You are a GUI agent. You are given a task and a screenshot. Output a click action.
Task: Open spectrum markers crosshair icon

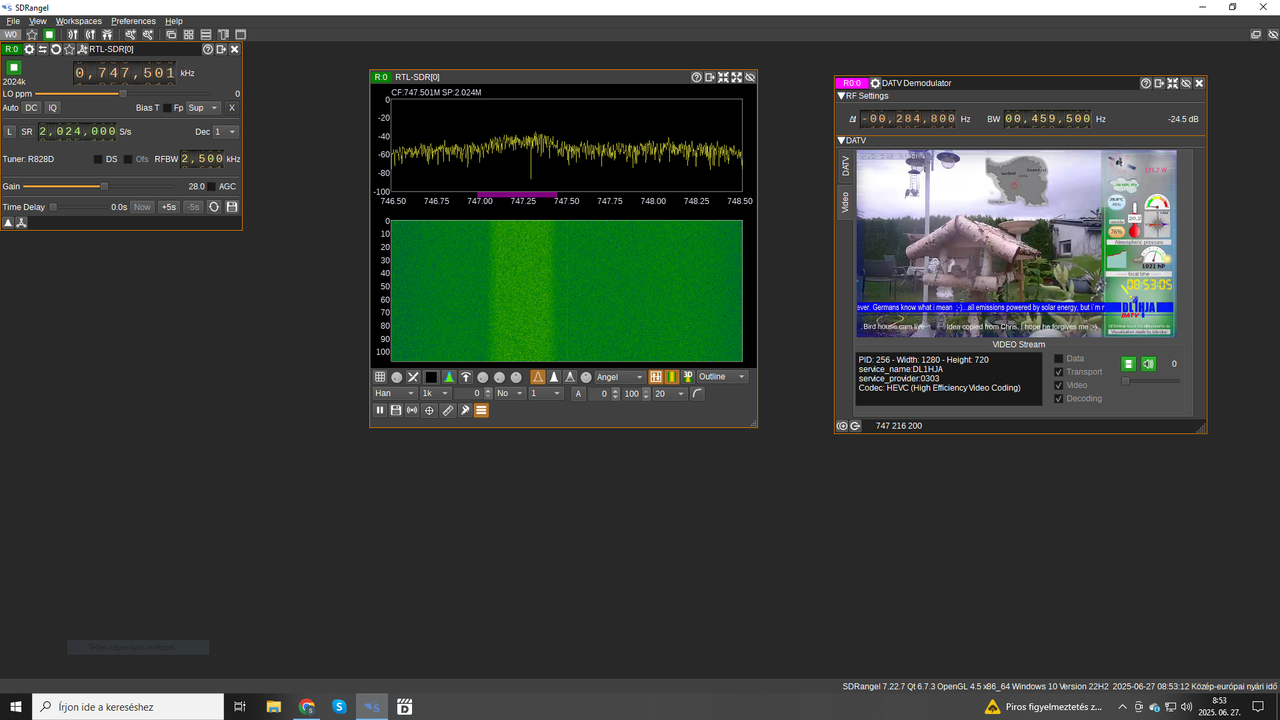click(x=429, y=410)
